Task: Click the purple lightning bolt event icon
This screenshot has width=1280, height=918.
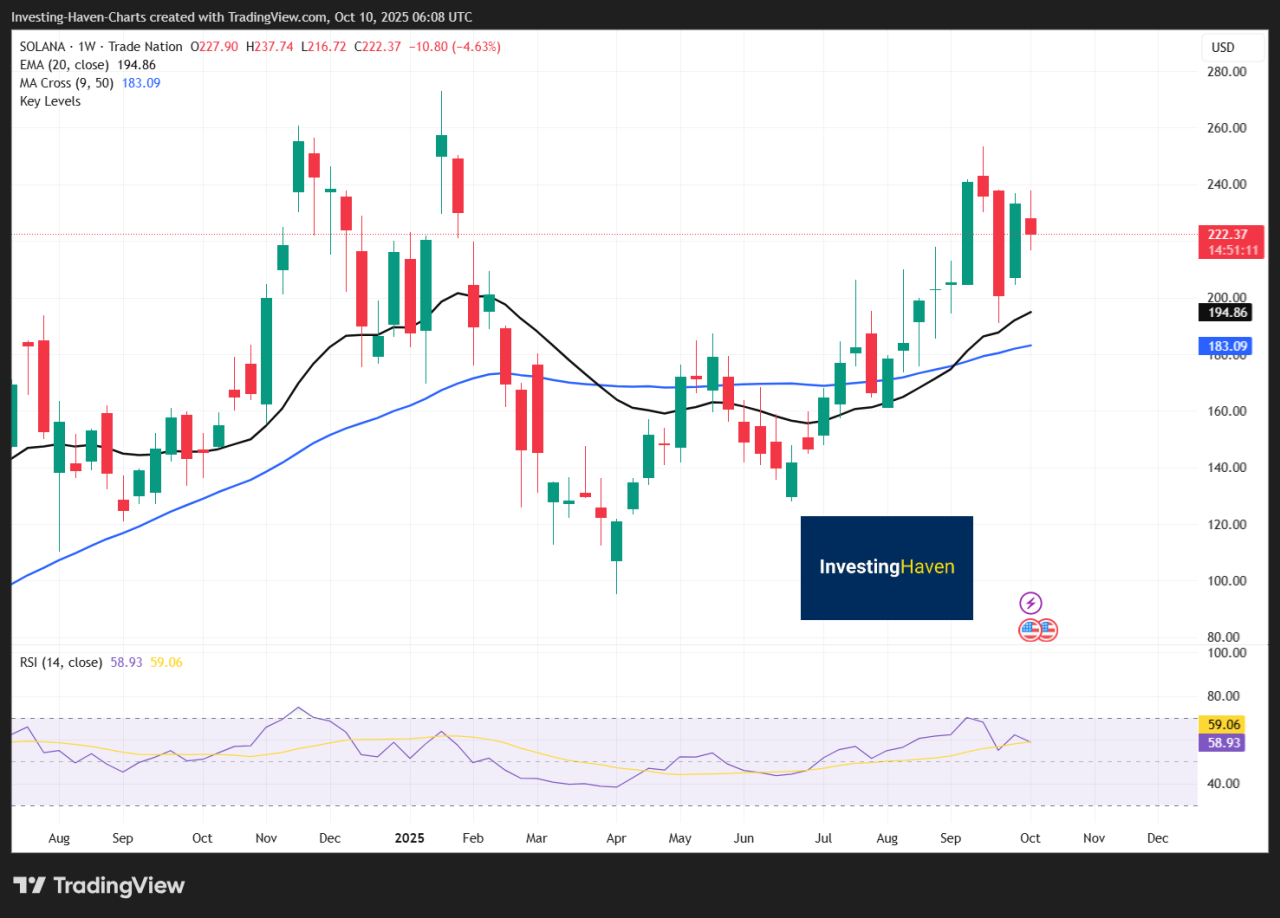Action: pyautogui.click(x=1030, y=603)
